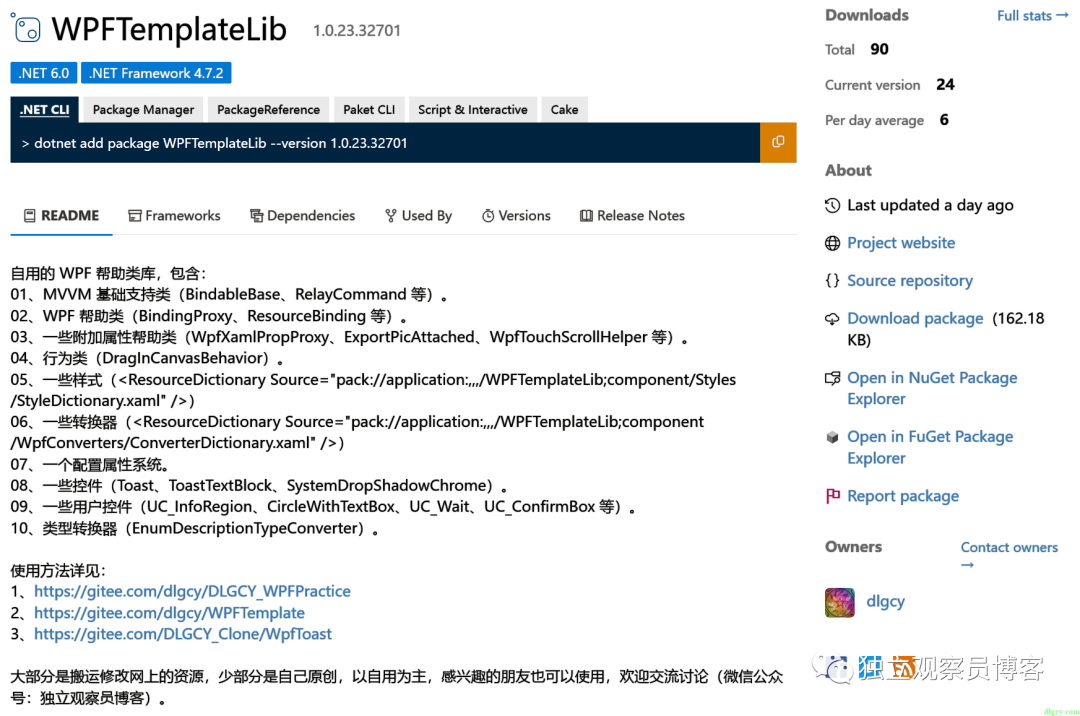Click the WPFTemplateLib package title

point(169,29)
